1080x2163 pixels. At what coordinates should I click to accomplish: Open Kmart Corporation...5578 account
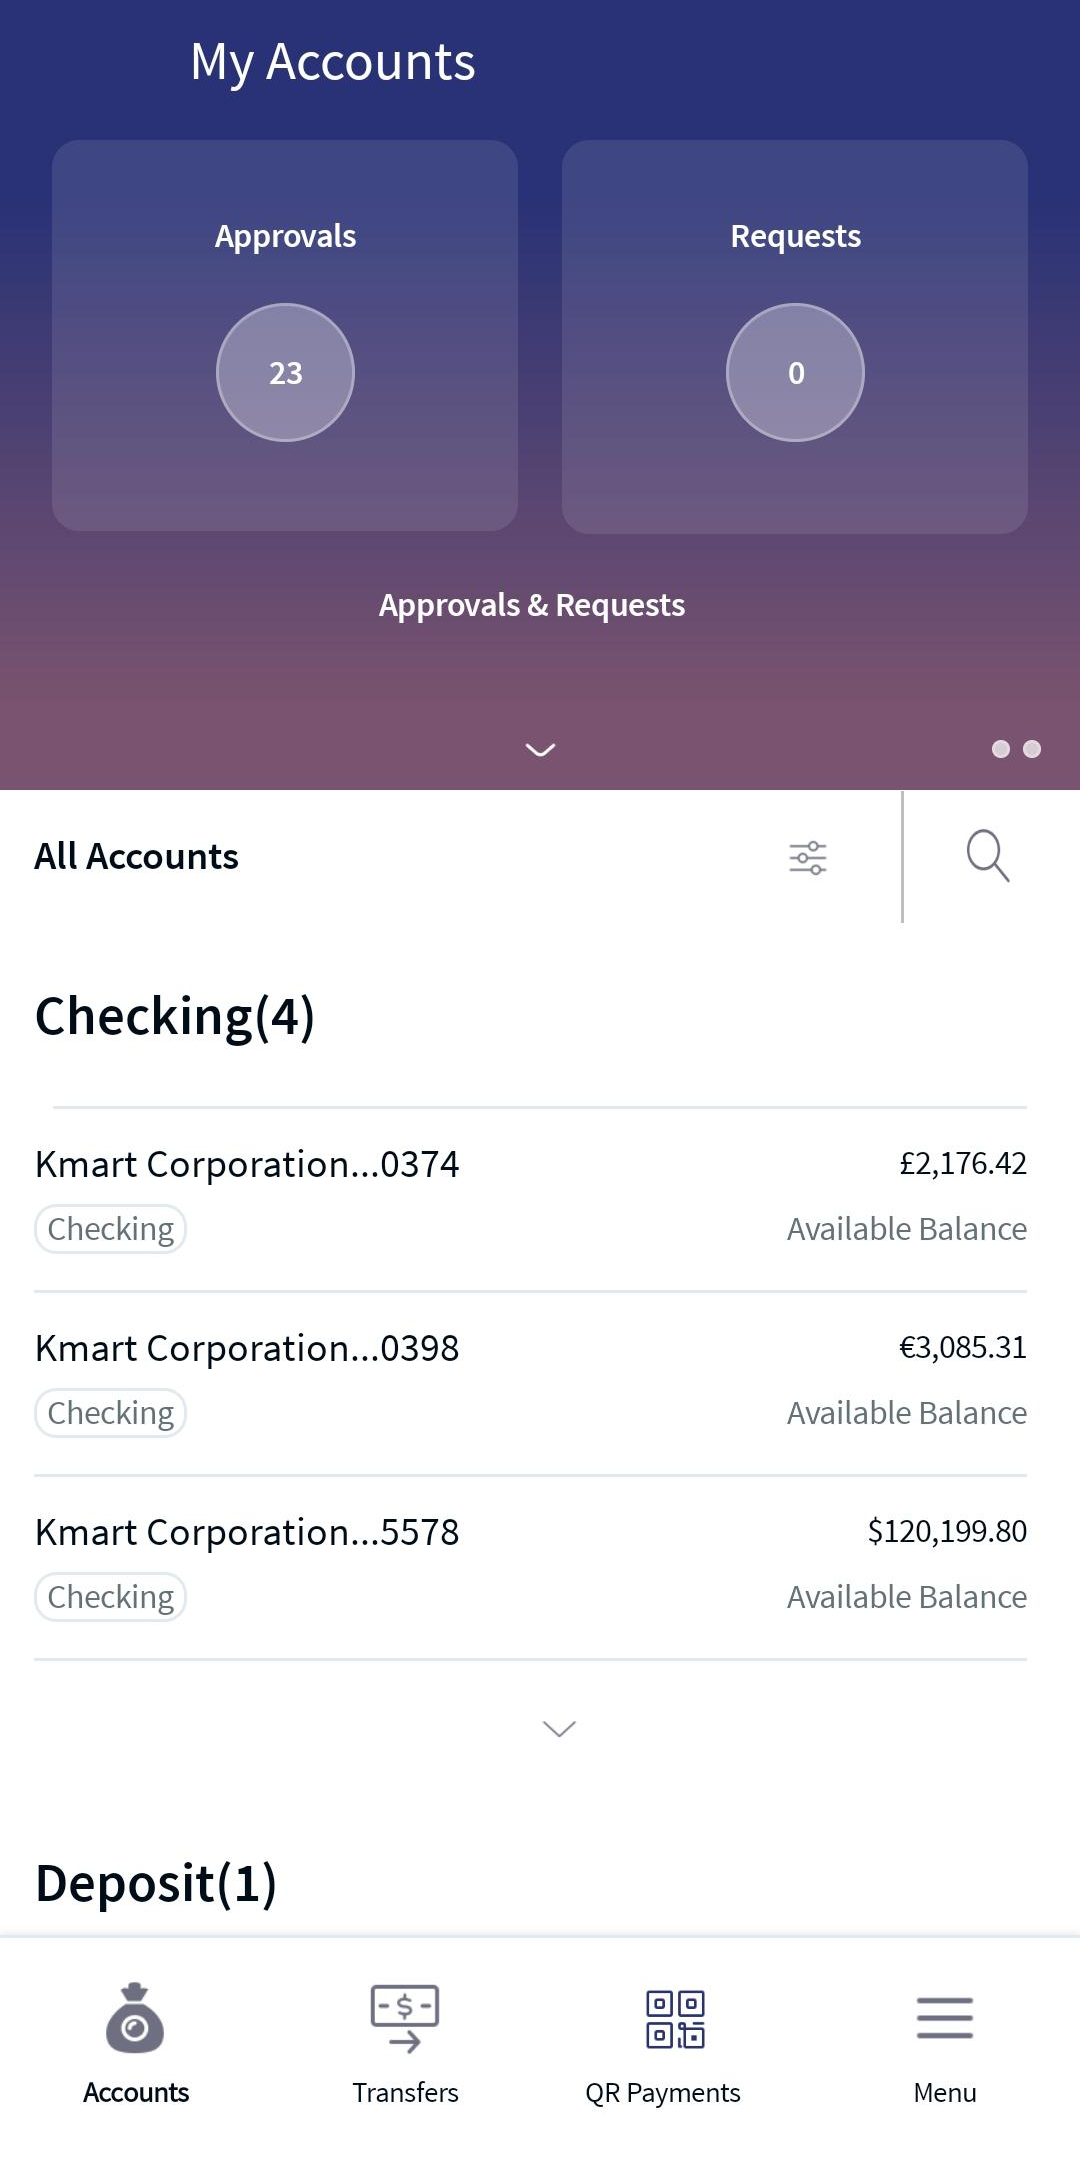pyautogui.click(x=531, y=1567)
